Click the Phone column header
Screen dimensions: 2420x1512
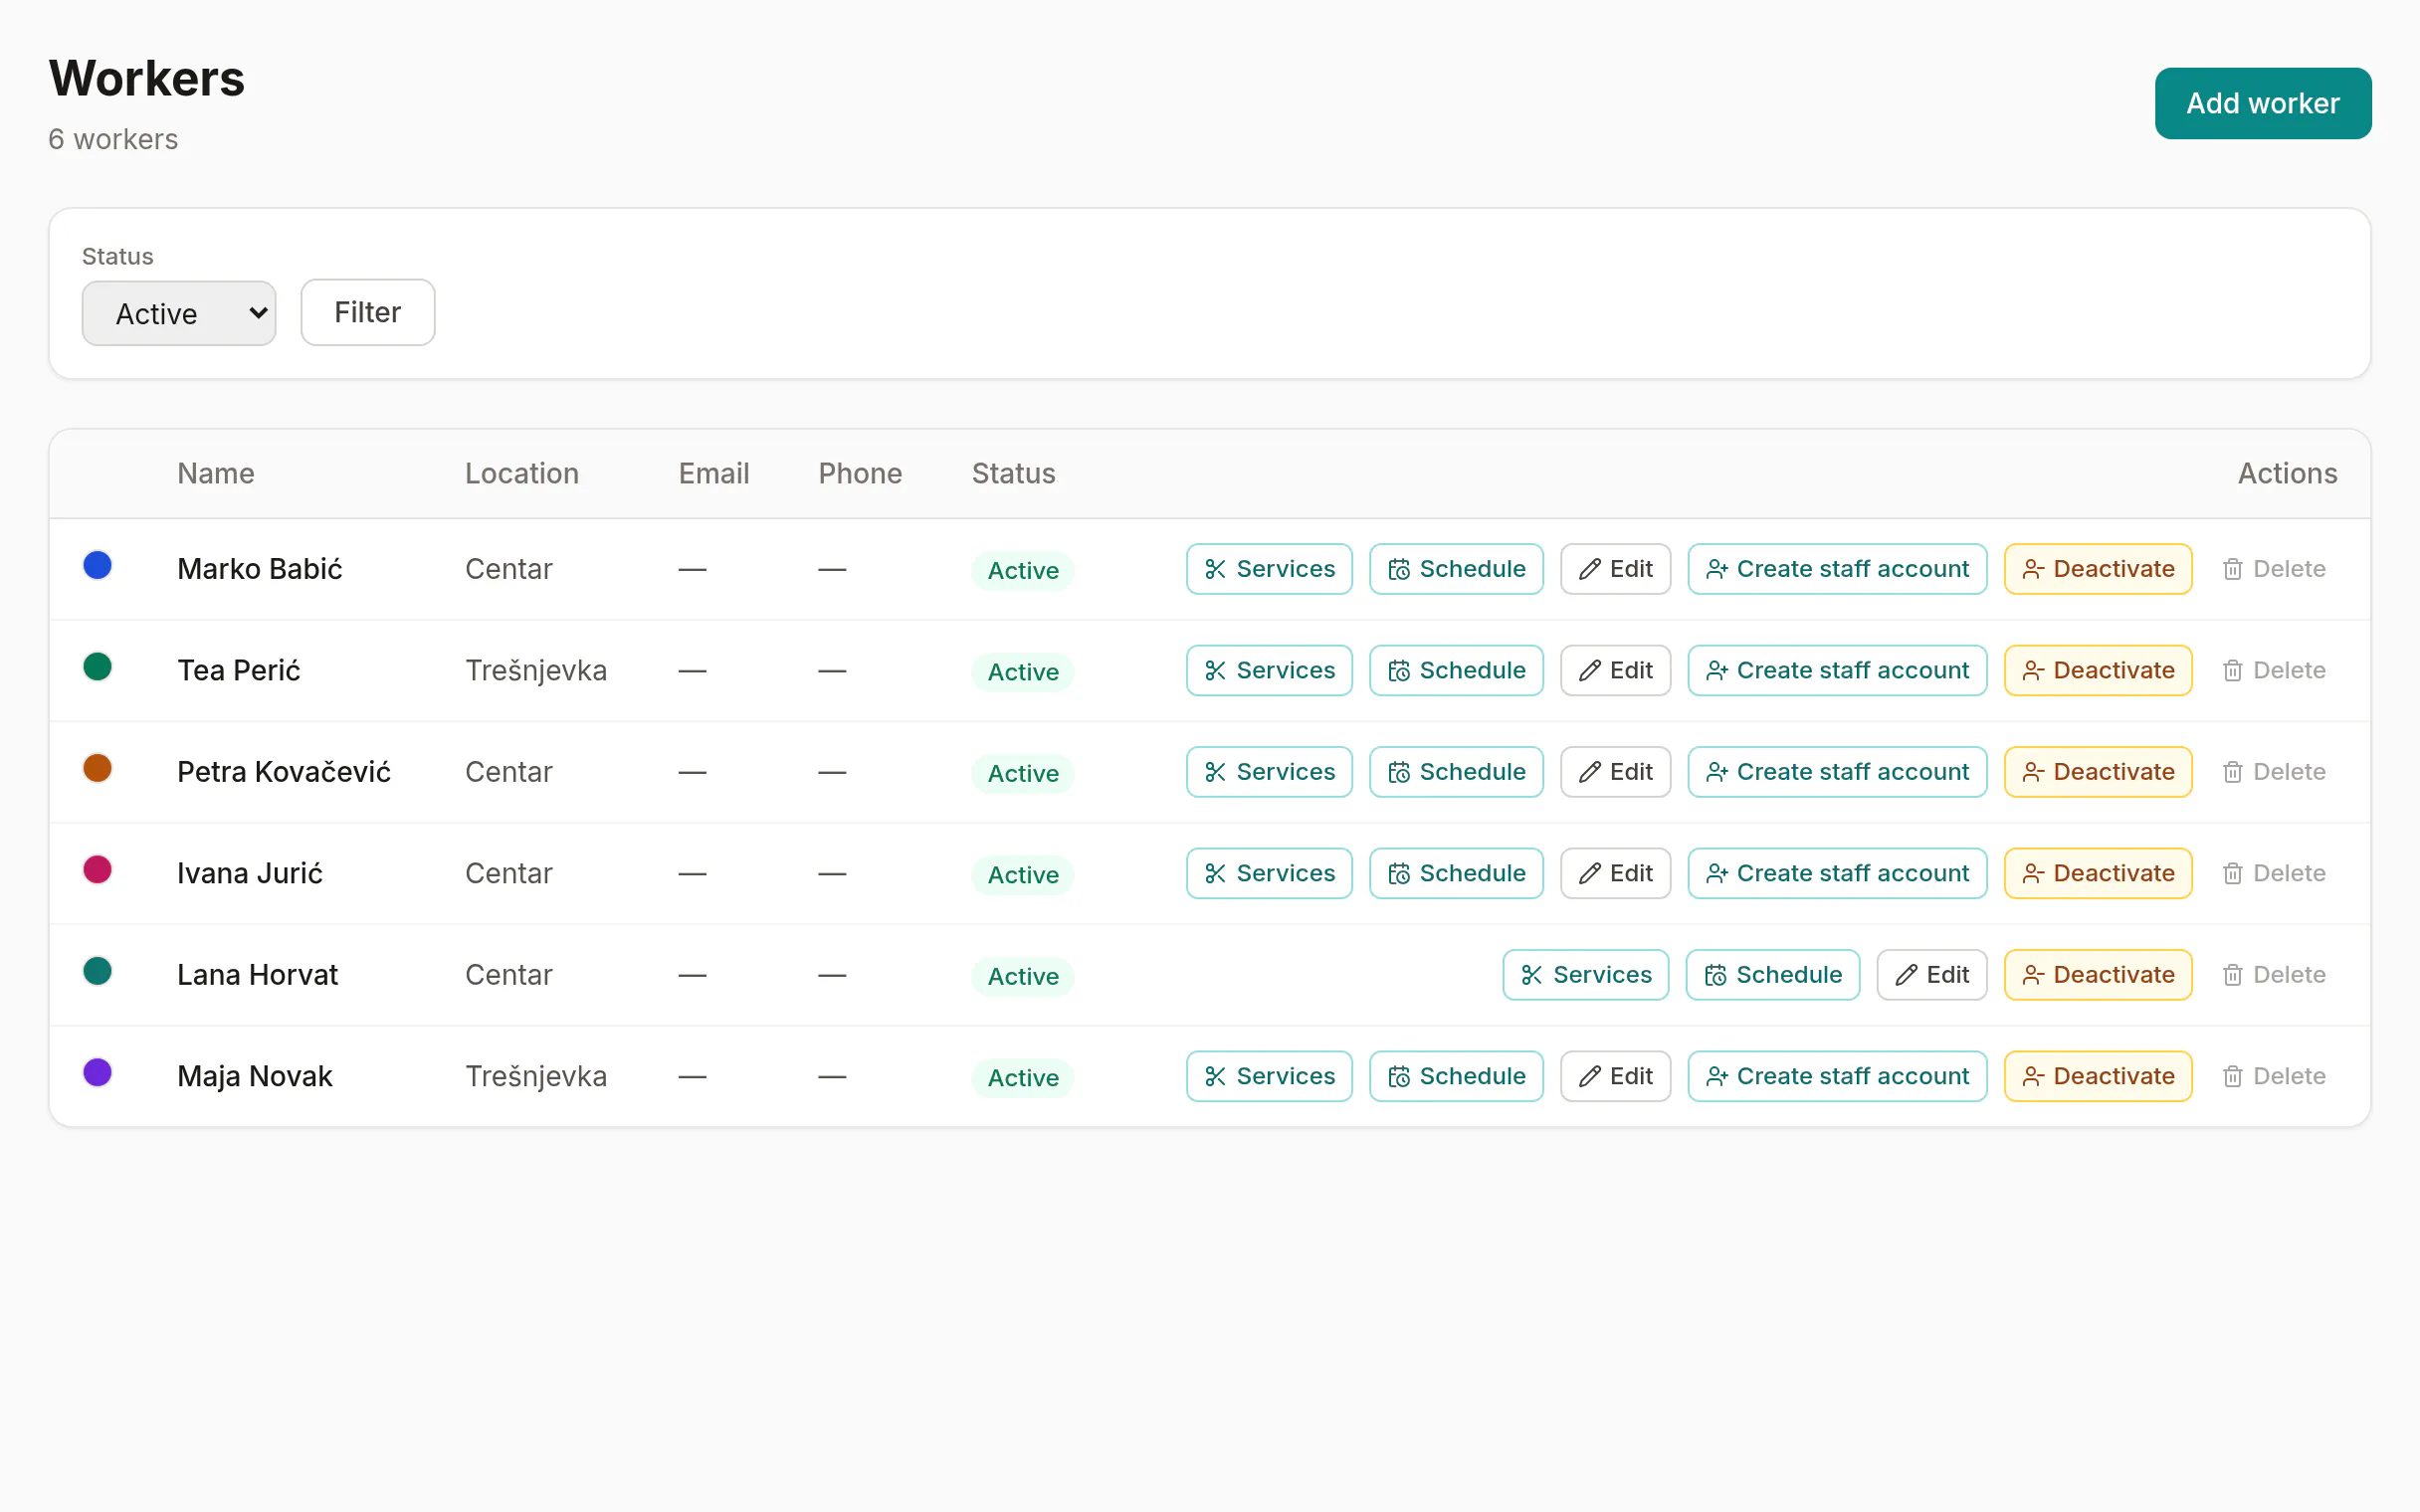tap(859, 473)
